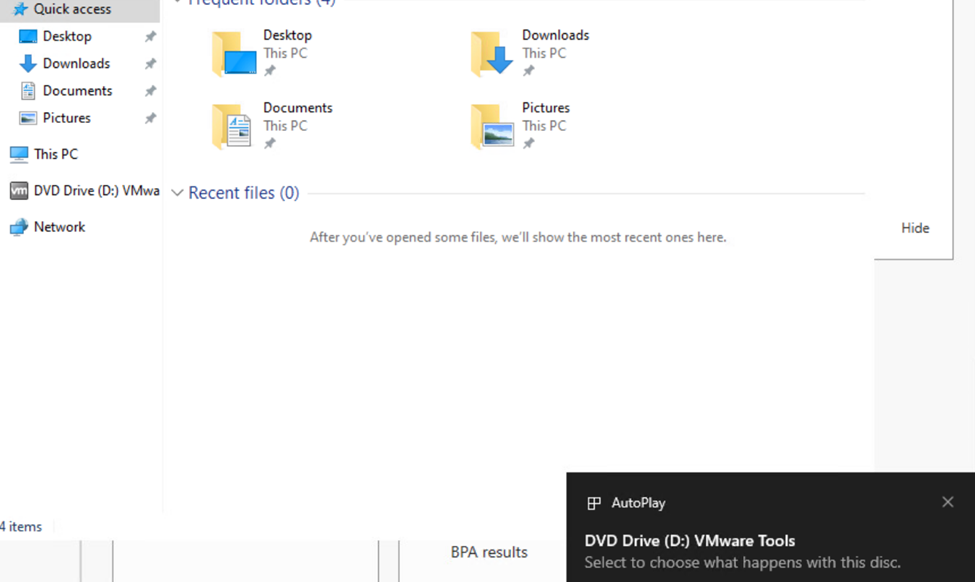This screenshot has width=975, height=582.
Task: Select the Documents folder in Frequent folders
Action: click(x=234, y=127)
